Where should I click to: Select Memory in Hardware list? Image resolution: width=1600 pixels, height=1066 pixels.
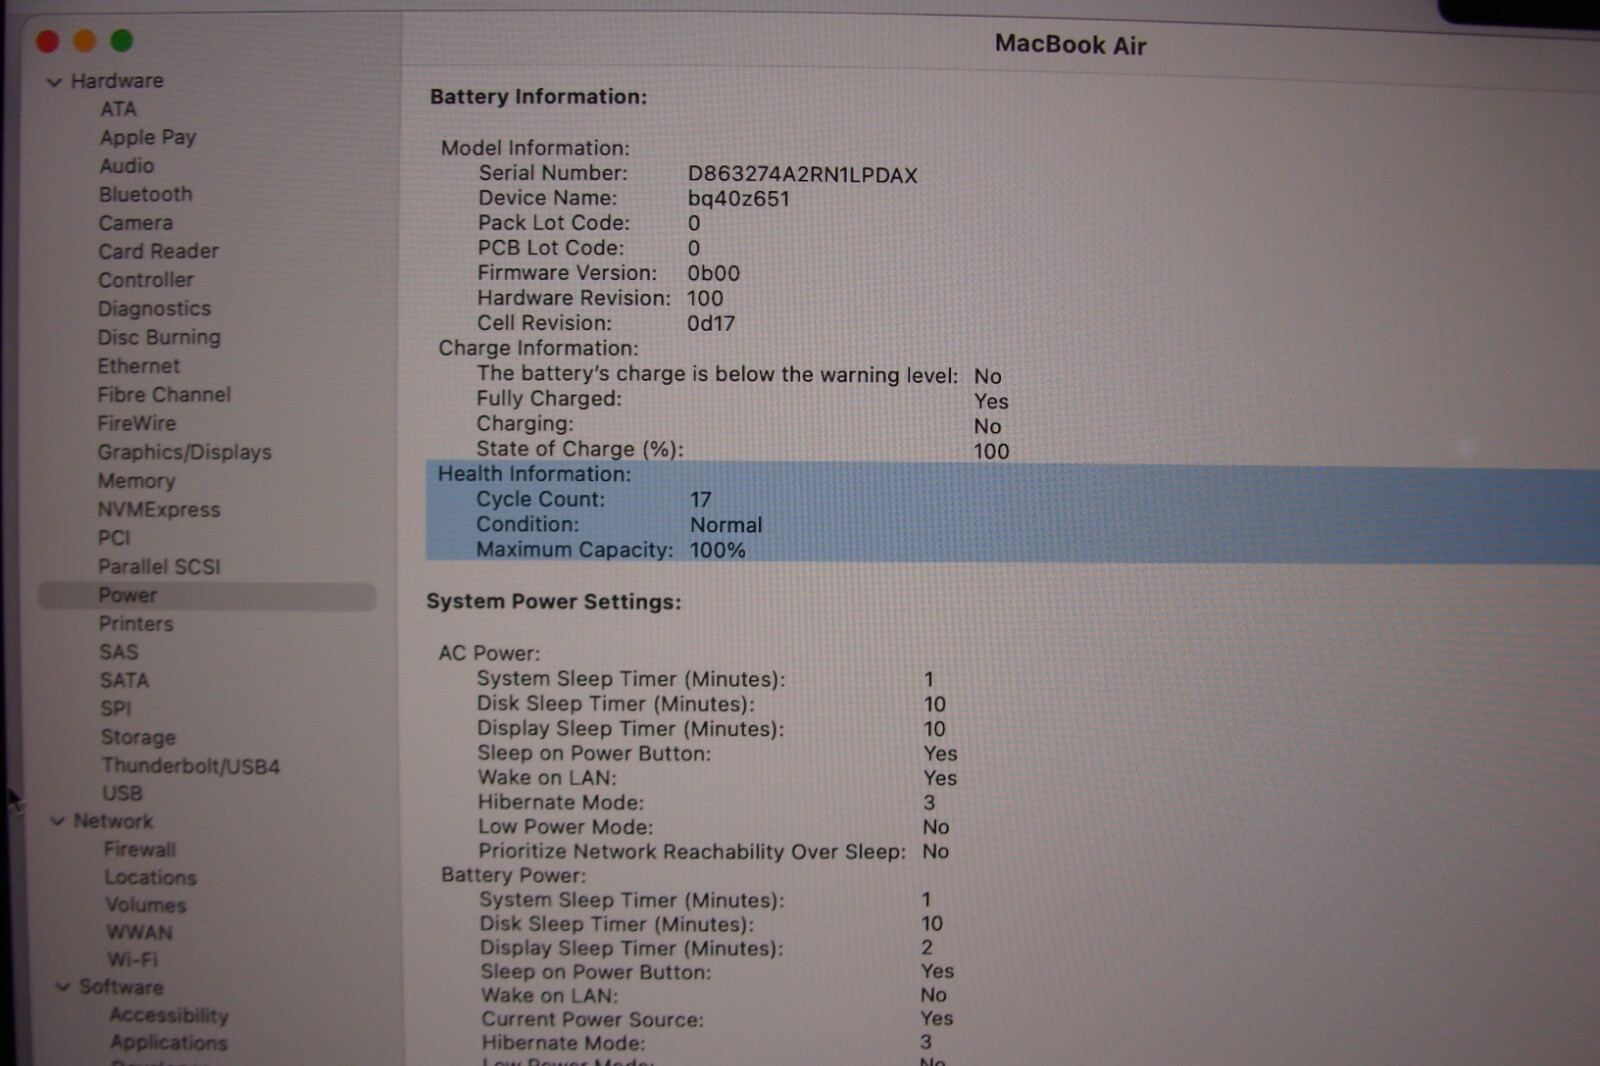(x=136, y=481)
